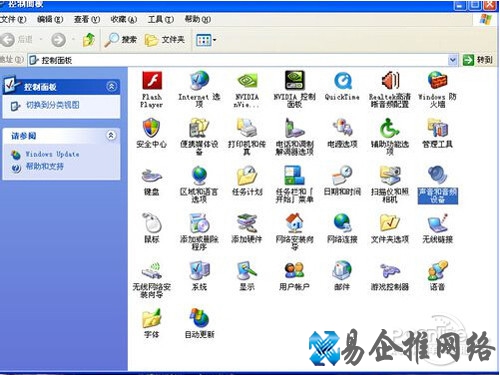The height and width of the screenshot is (375, 500).
Task: Open 网络安装向导 icon
Action: [x=294, y=232]
